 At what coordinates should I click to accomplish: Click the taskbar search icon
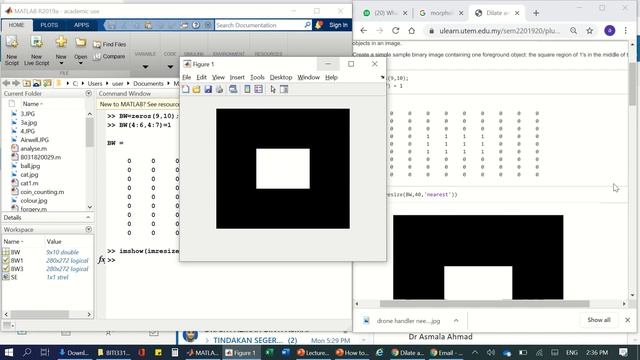tap(27, 352)
